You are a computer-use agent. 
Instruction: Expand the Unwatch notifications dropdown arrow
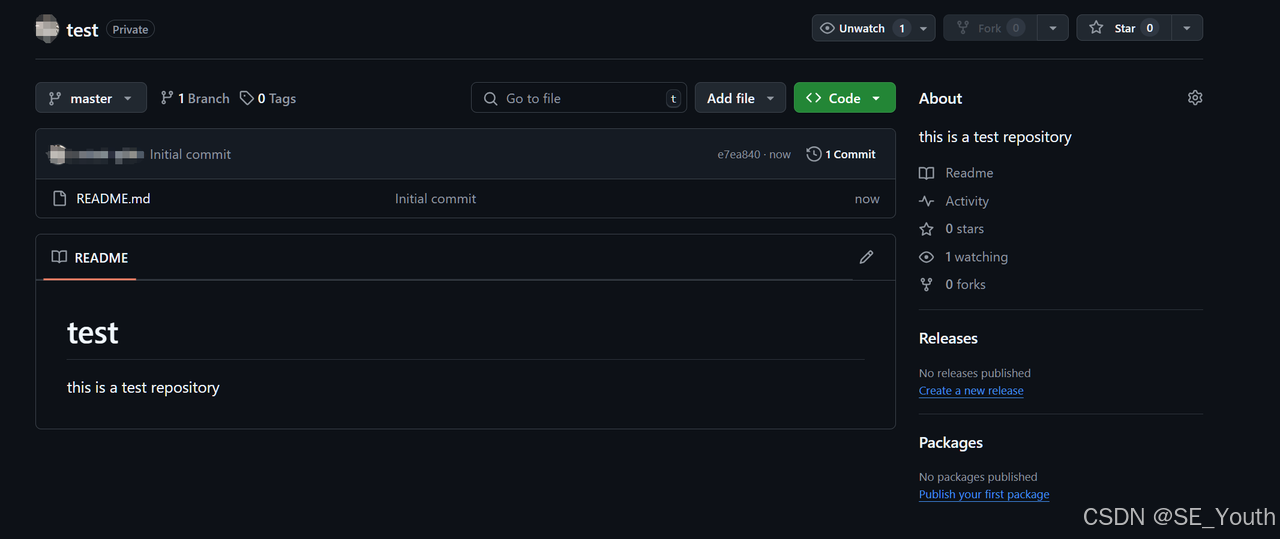[924, 28]
